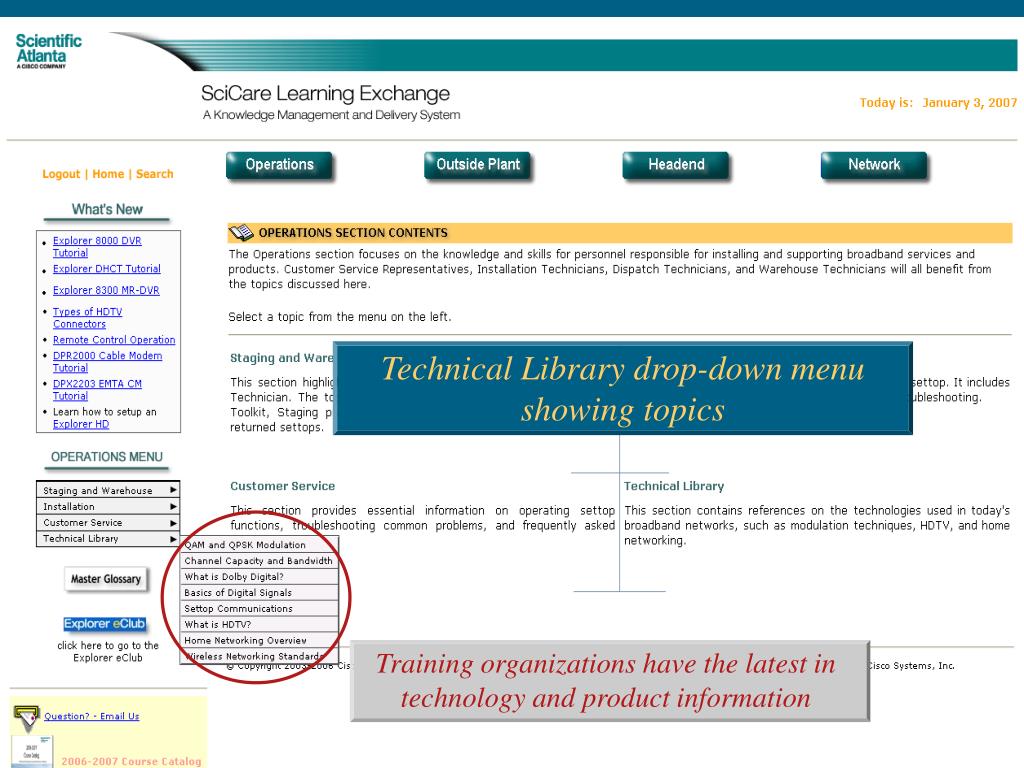Select Customer Service in the Operations menu
Image resolution: width=1024 pixels, height=768 pixels.
click(x=108, y=522)
